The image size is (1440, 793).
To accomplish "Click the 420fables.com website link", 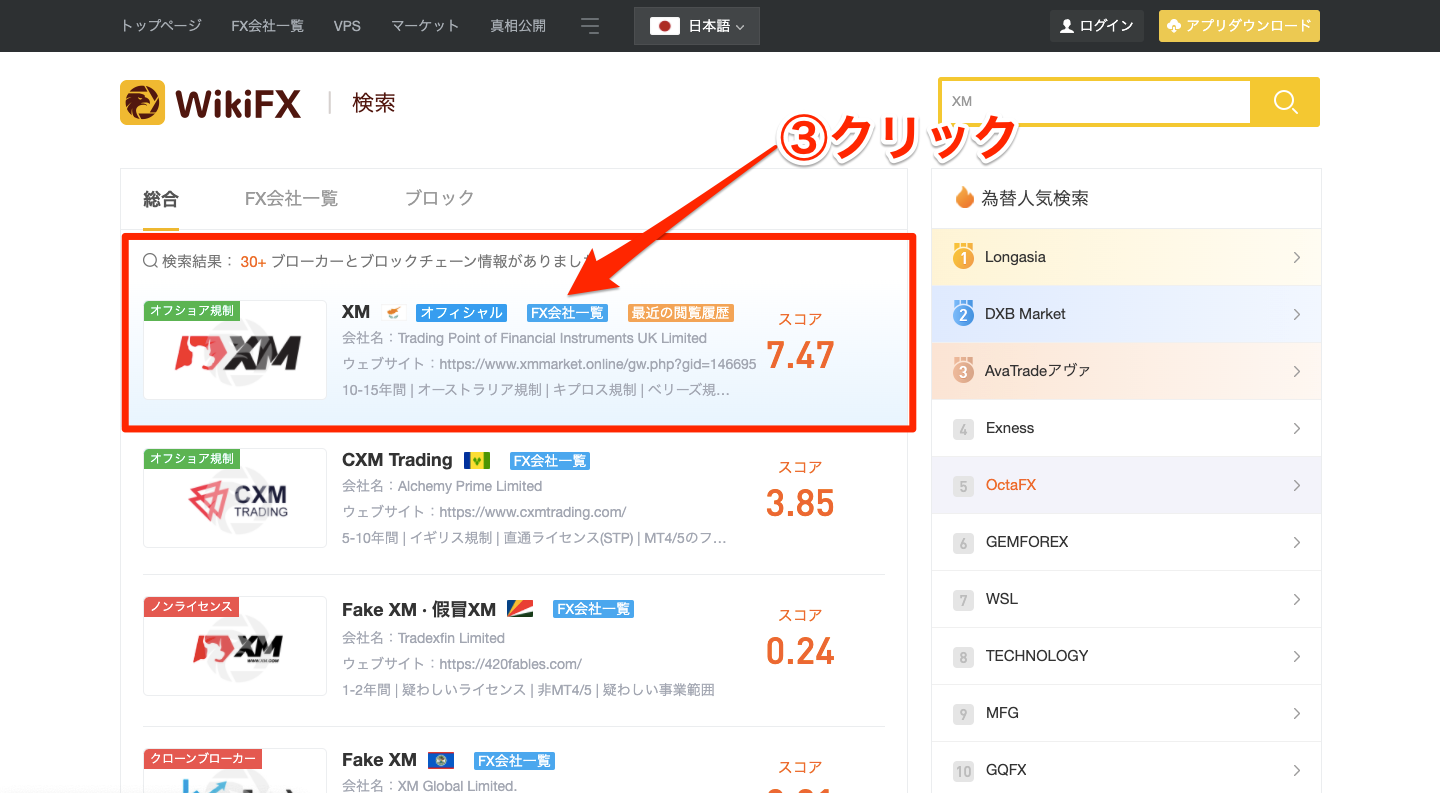I will 510,664.
